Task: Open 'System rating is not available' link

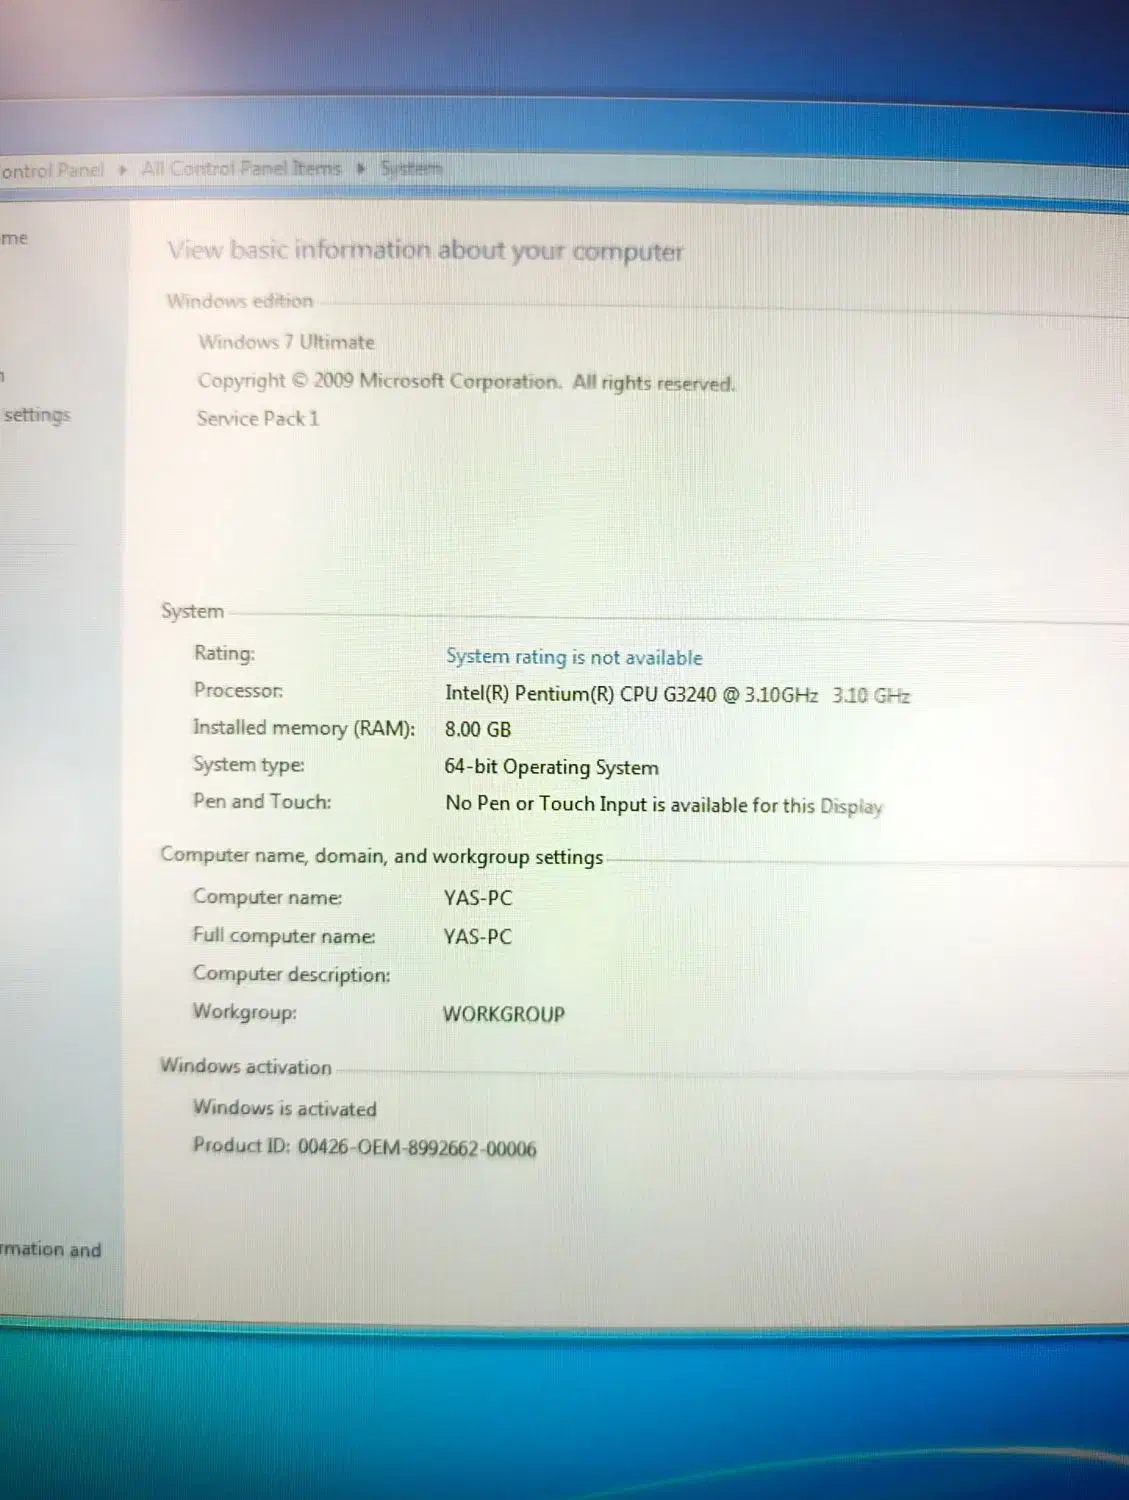Action: click(574, 657)
